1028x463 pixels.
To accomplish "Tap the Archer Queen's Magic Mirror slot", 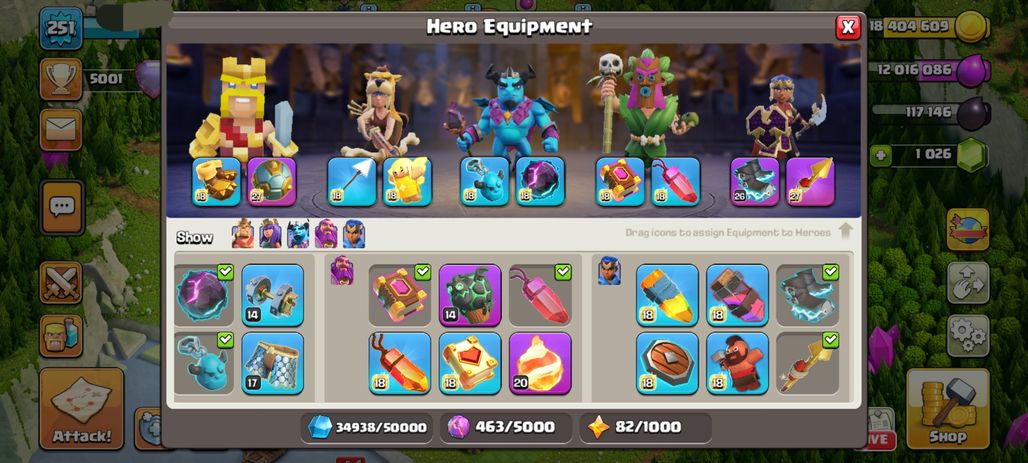I will point(407,182).
